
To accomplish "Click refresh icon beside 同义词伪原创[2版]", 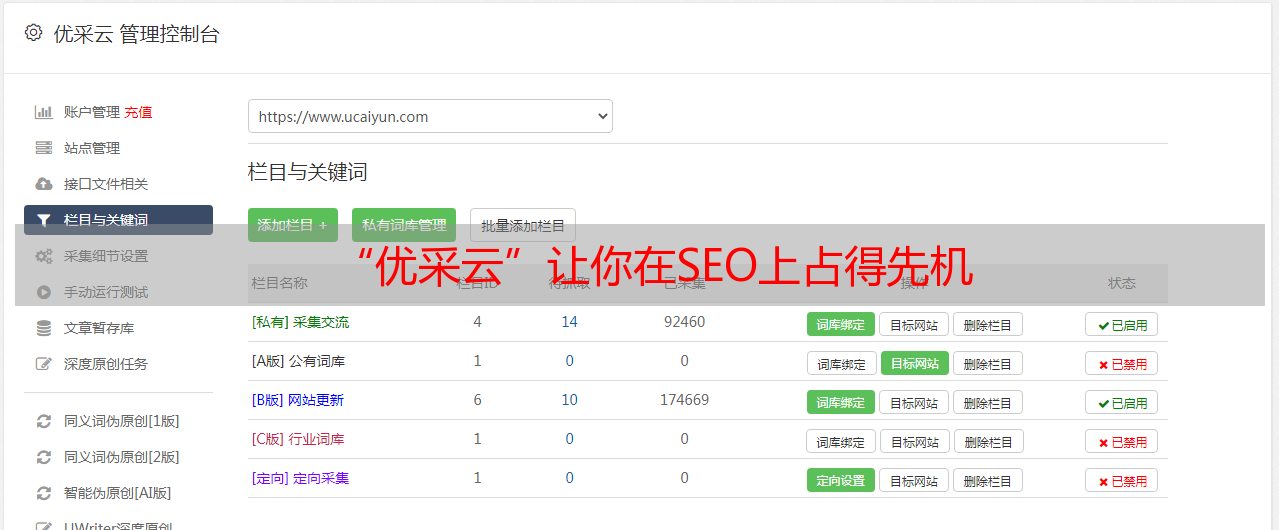I will point(43,457).
